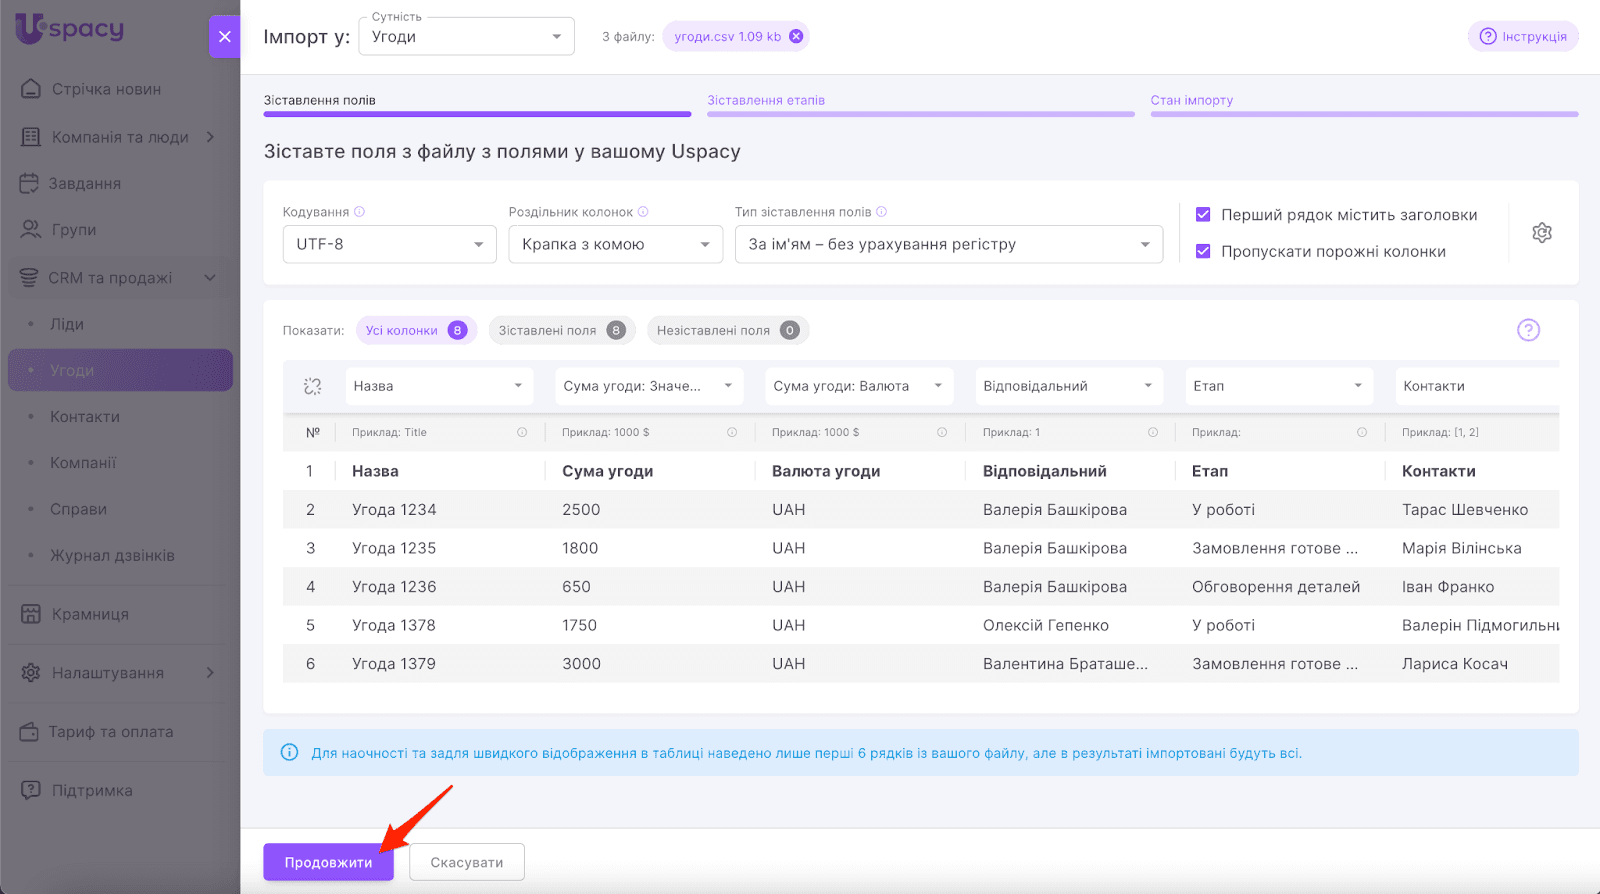
Task: Remove the угоди.csv file with x icon
Action: click(796, 37)
